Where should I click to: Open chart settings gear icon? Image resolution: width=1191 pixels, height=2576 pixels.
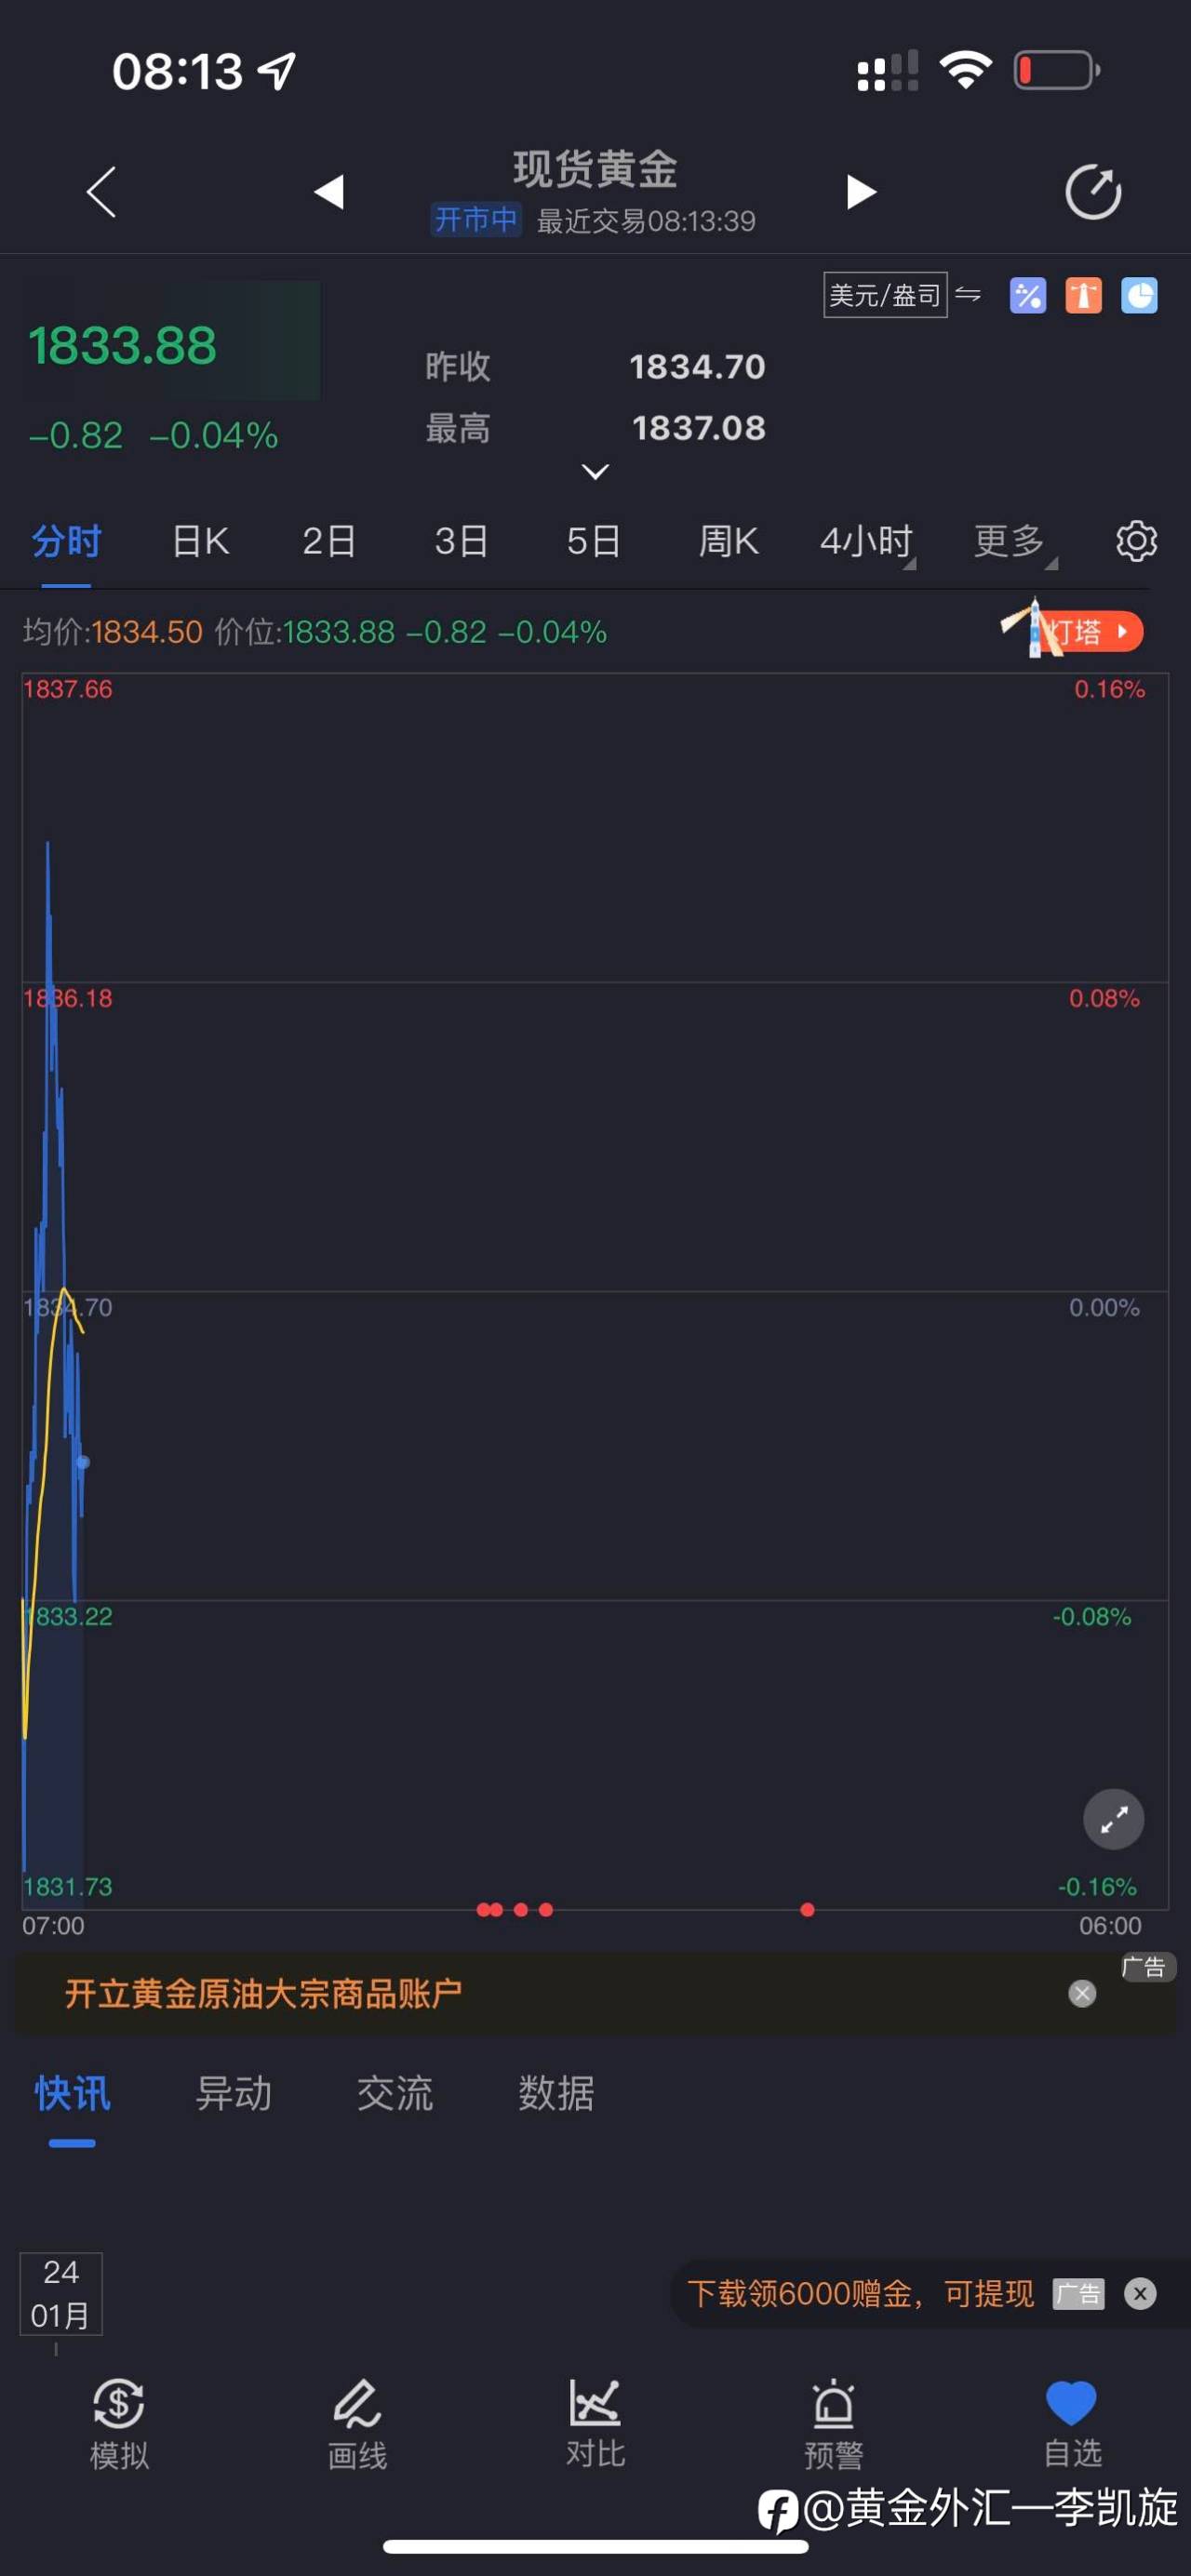coord(1136,541)
